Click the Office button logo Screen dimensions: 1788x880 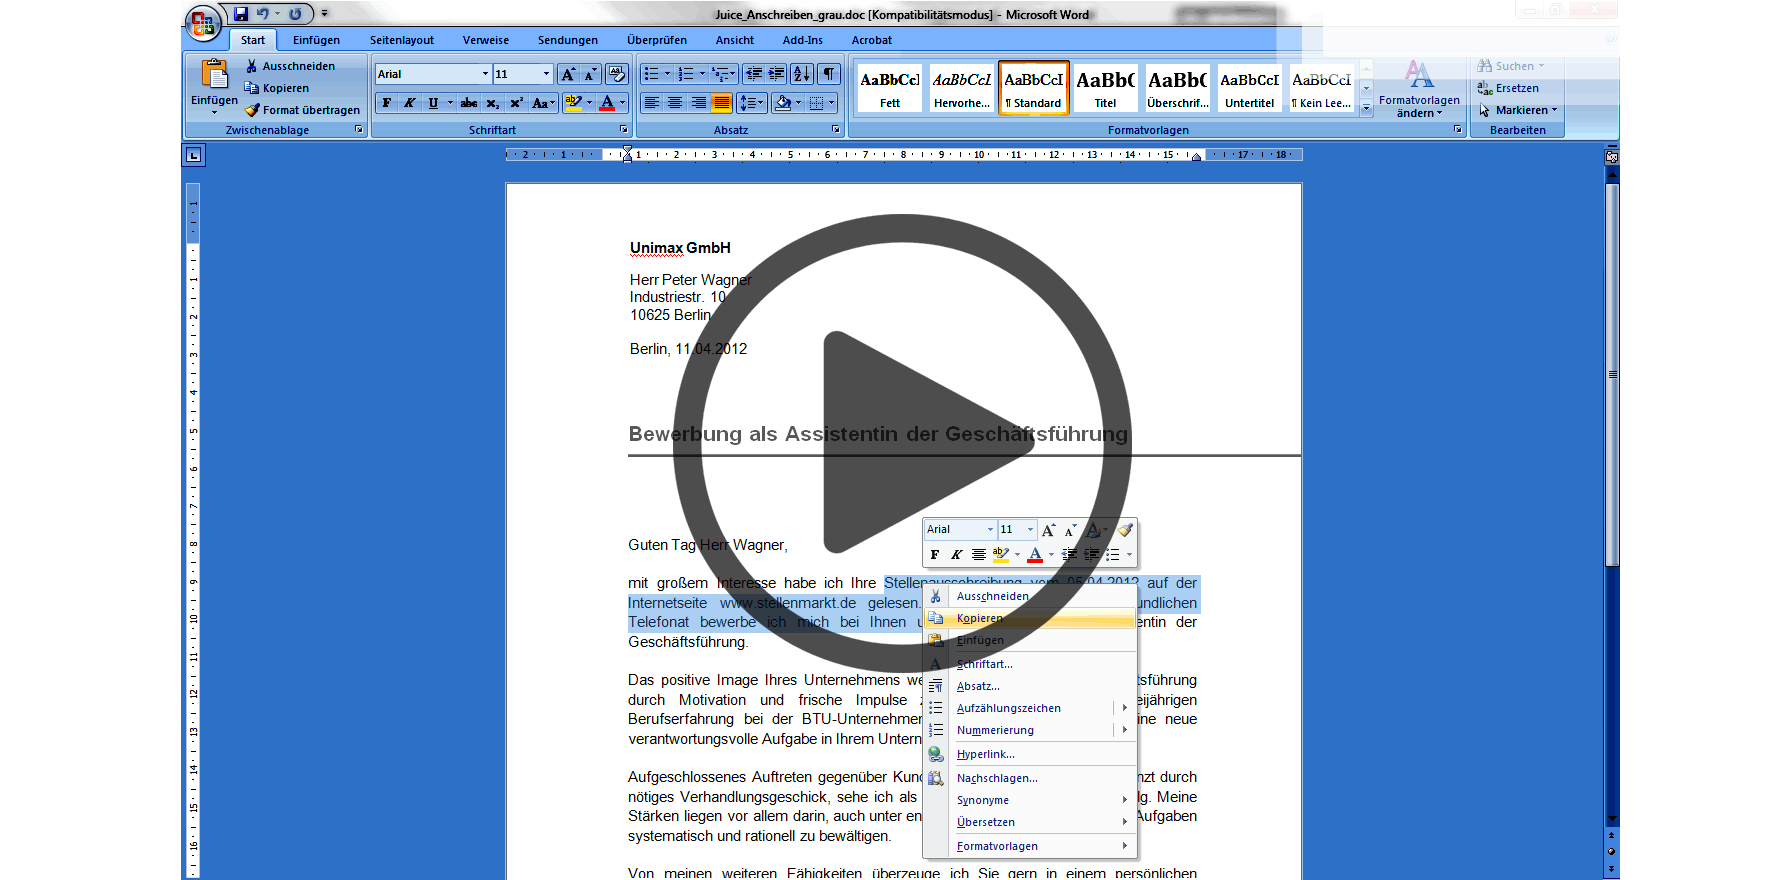(x=203, y=23)
